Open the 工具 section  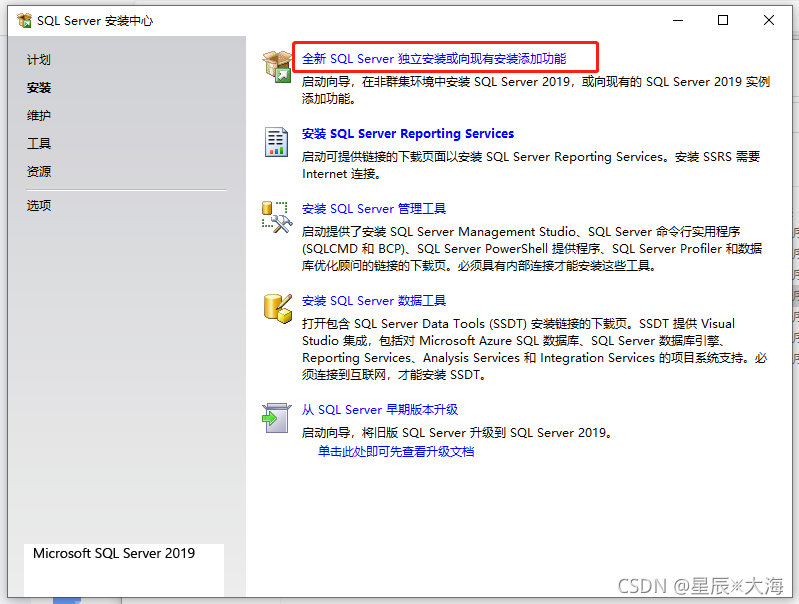pos(39,144)
